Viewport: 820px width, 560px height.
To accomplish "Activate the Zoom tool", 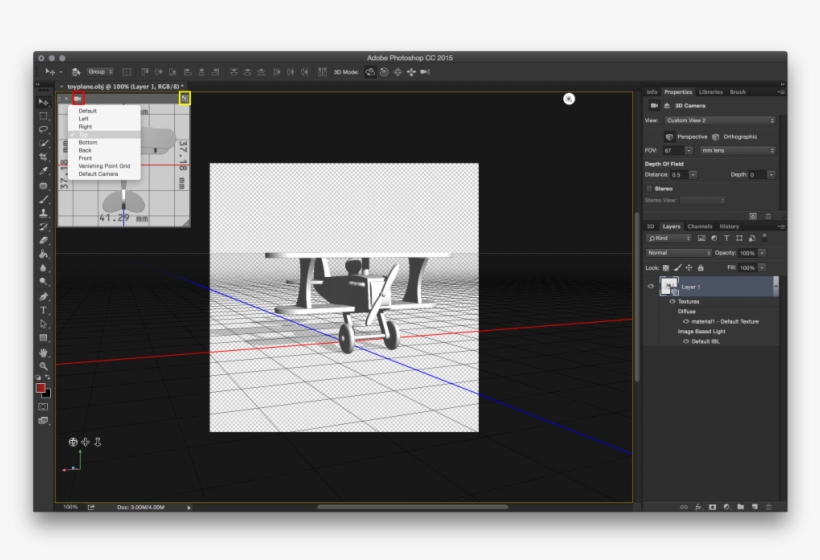I will [43, 366].
